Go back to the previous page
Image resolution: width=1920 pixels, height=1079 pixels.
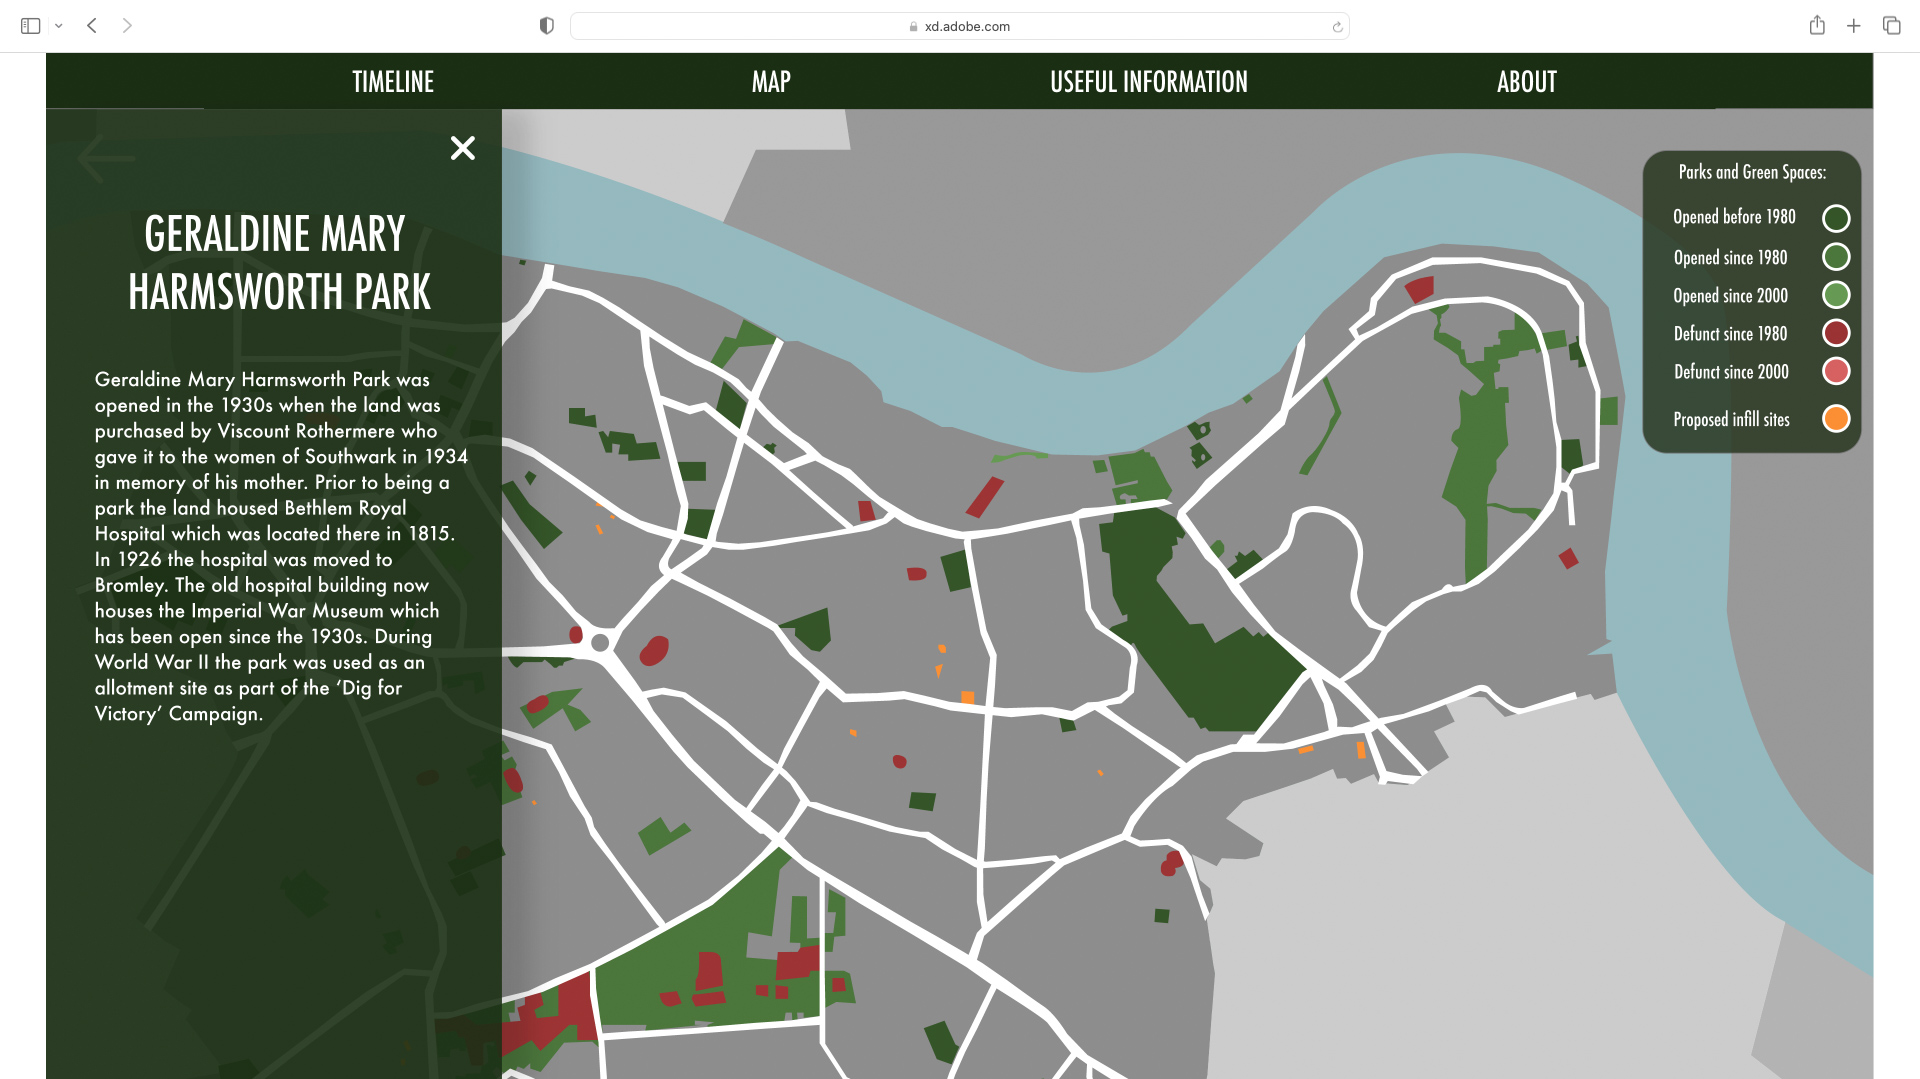[92, 26]
